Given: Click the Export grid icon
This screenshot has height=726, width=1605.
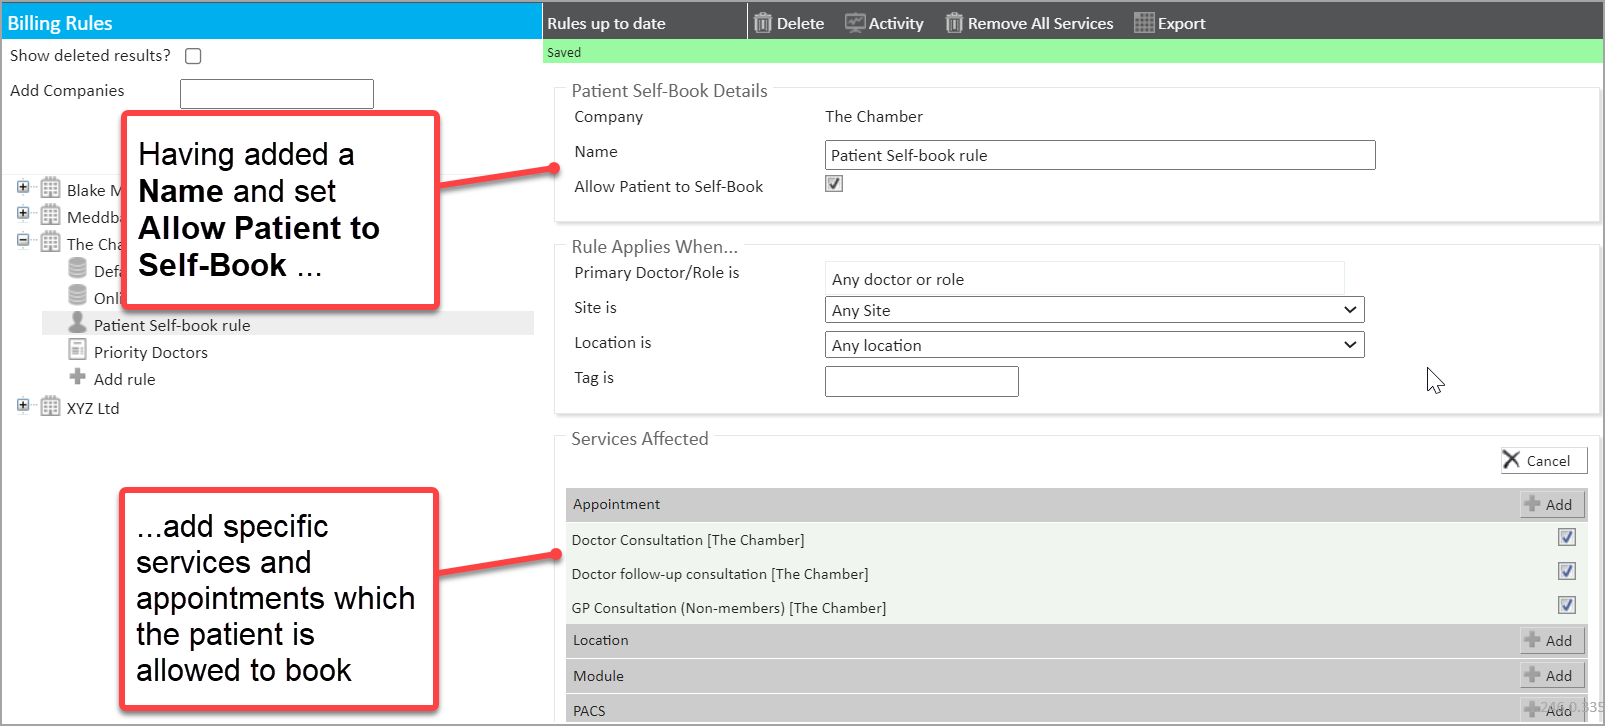Looking at the screenshot, I should (x=1144, y=23).
